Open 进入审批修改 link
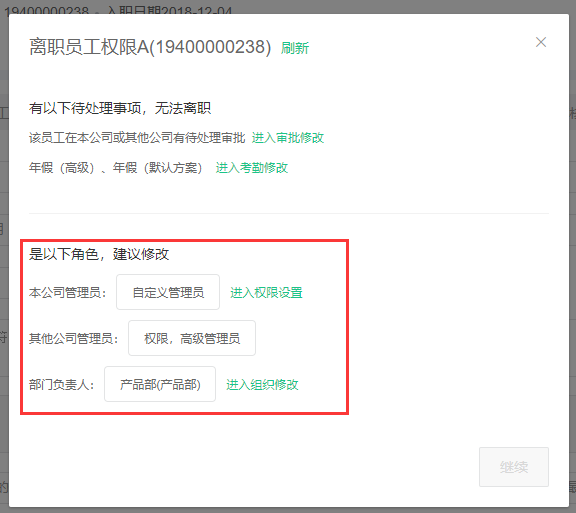This screenshot has height=513, width=576. click(x=288, y=138)
